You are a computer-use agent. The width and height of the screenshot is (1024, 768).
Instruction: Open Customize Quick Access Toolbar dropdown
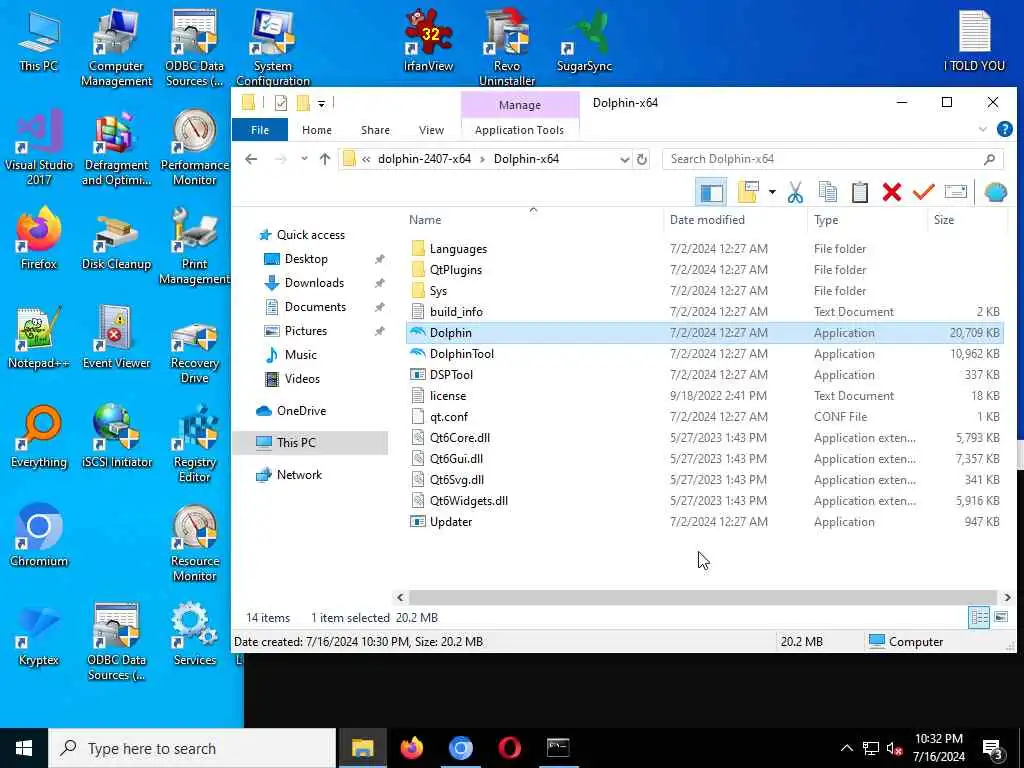click(321, 103)
